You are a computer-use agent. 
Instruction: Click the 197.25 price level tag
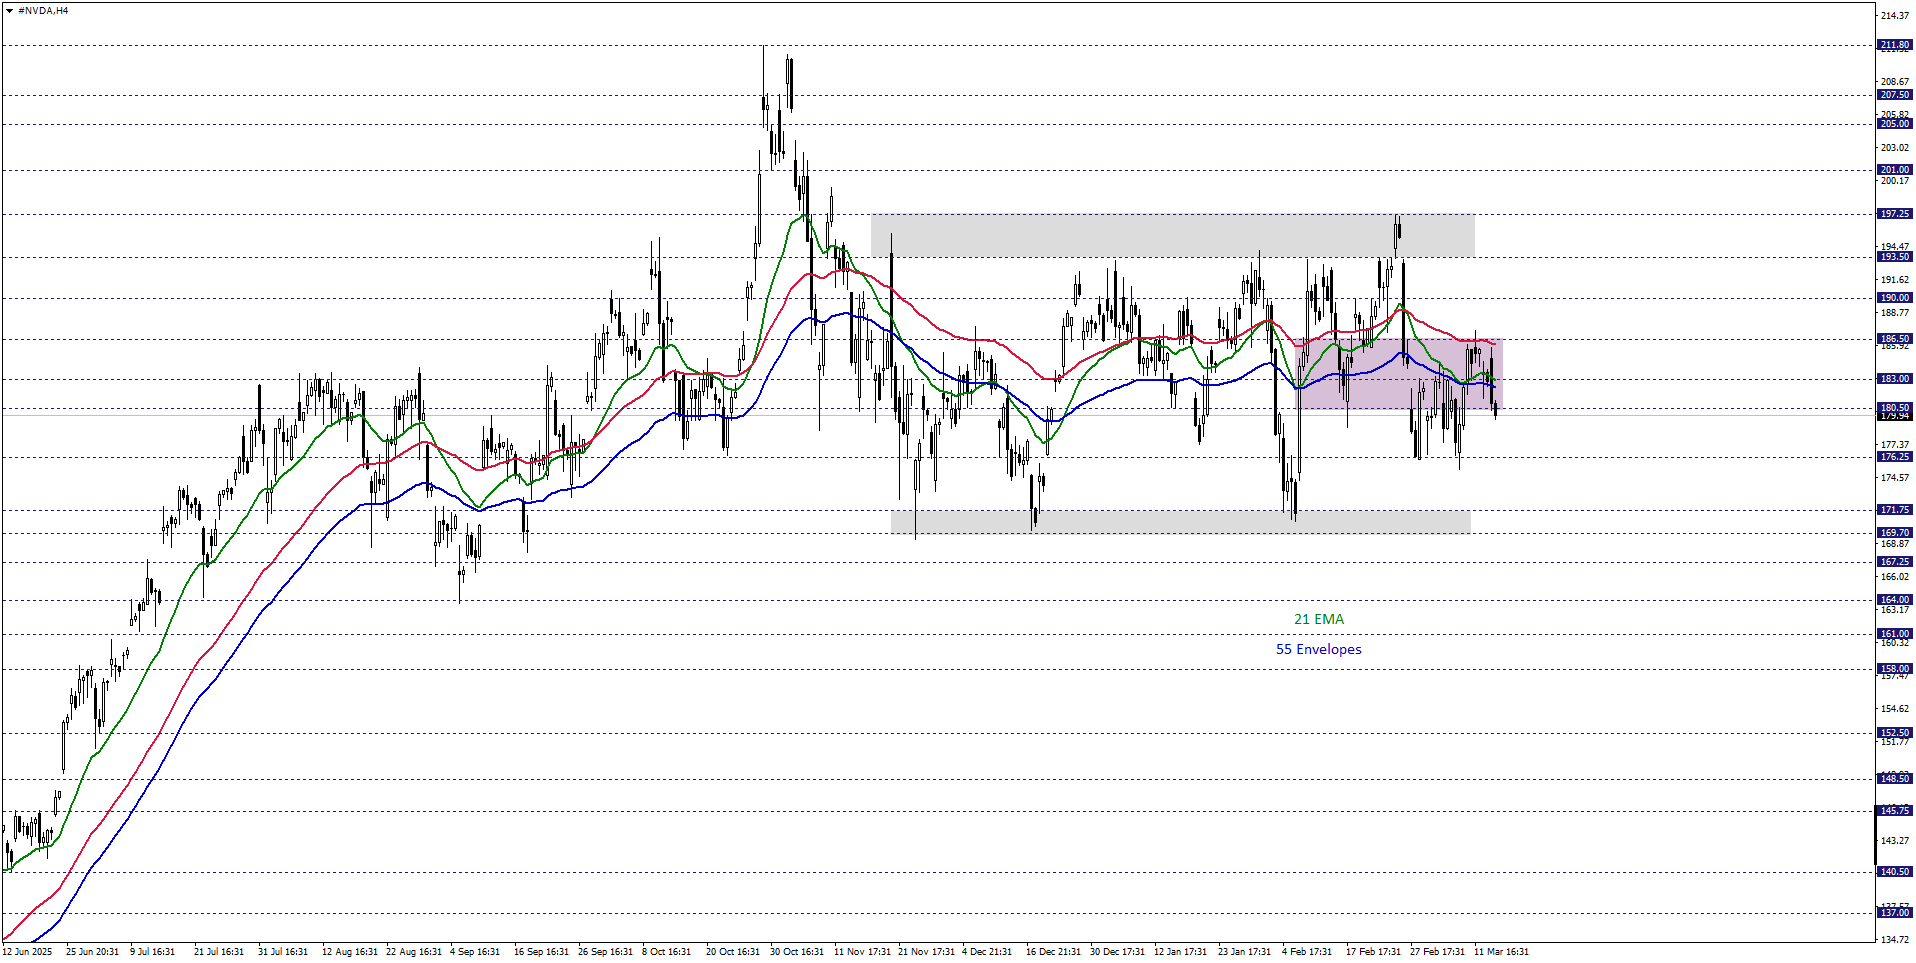click(1894, 214)
